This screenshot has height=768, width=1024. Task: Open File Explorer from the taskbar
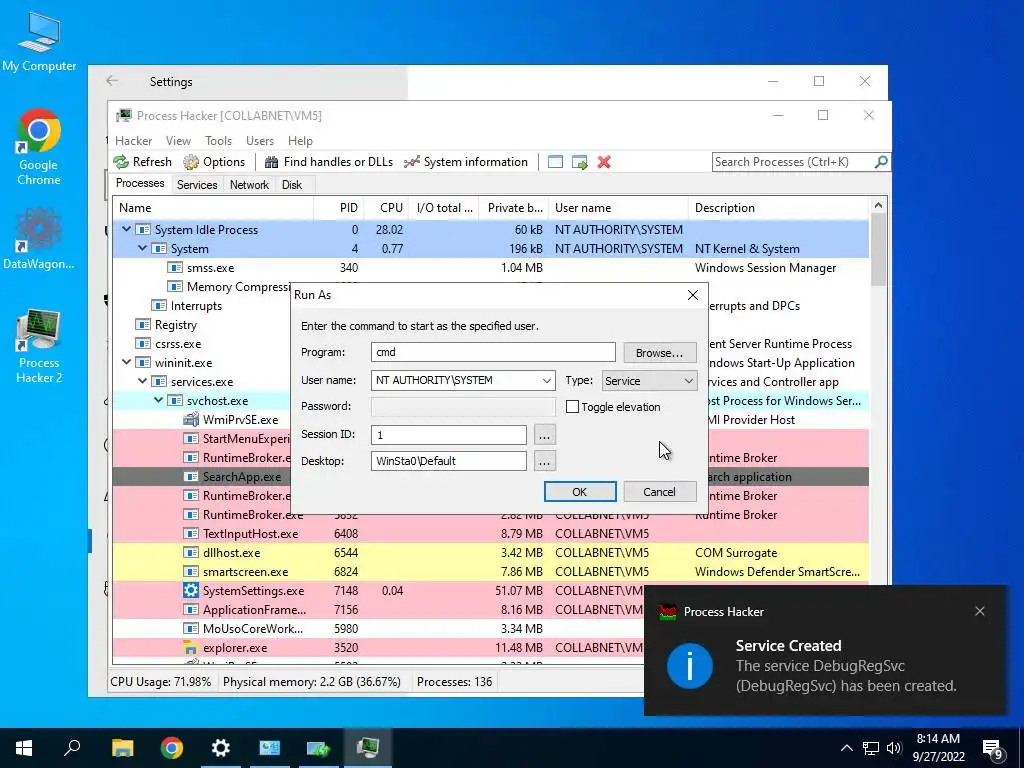tap(122, 748)
